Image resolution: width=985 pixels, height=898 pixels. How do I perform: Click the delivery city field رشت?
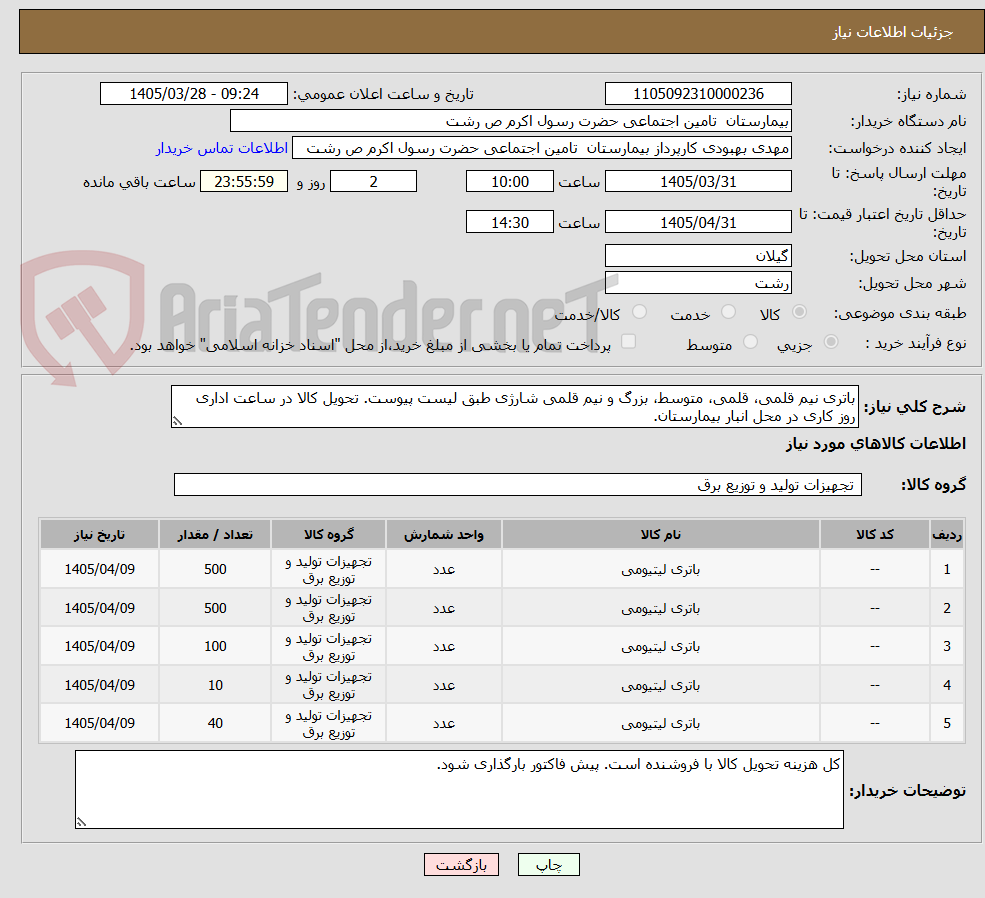pyautogui.click(x=698, y=283)
